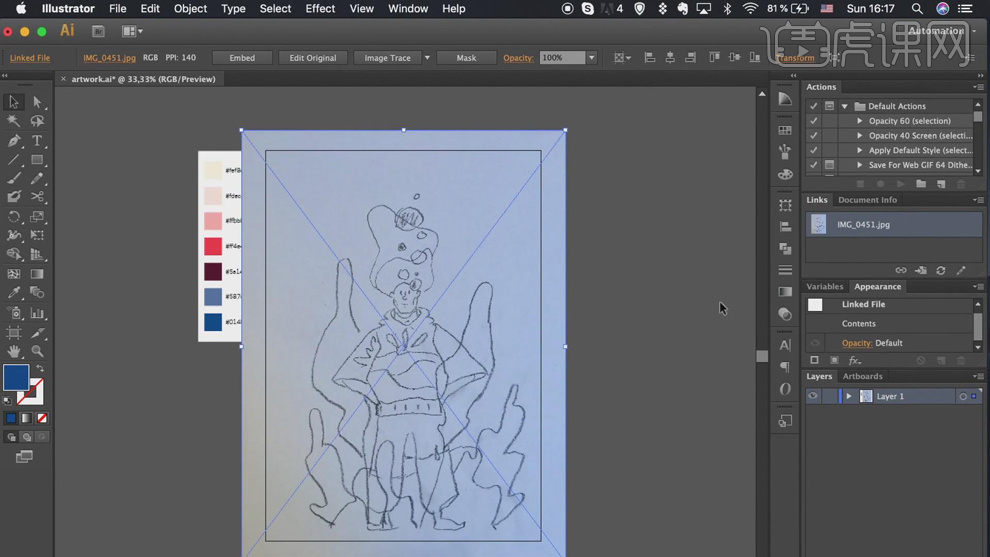Toggle the Default Actions set checkbox

click(x=813, y=106)
